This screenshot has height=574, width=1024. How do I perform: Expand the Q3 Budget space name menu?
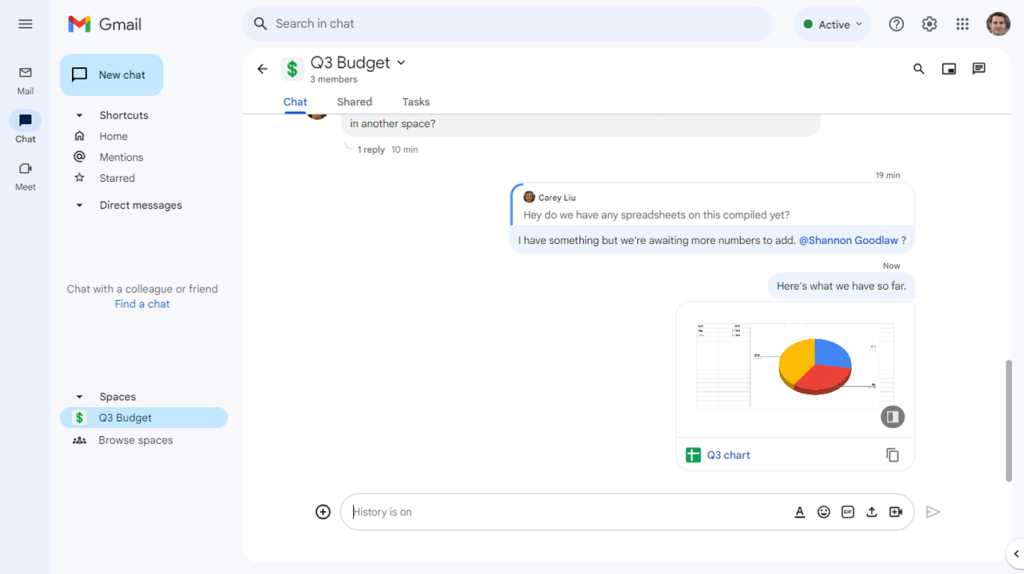point(401,63)
